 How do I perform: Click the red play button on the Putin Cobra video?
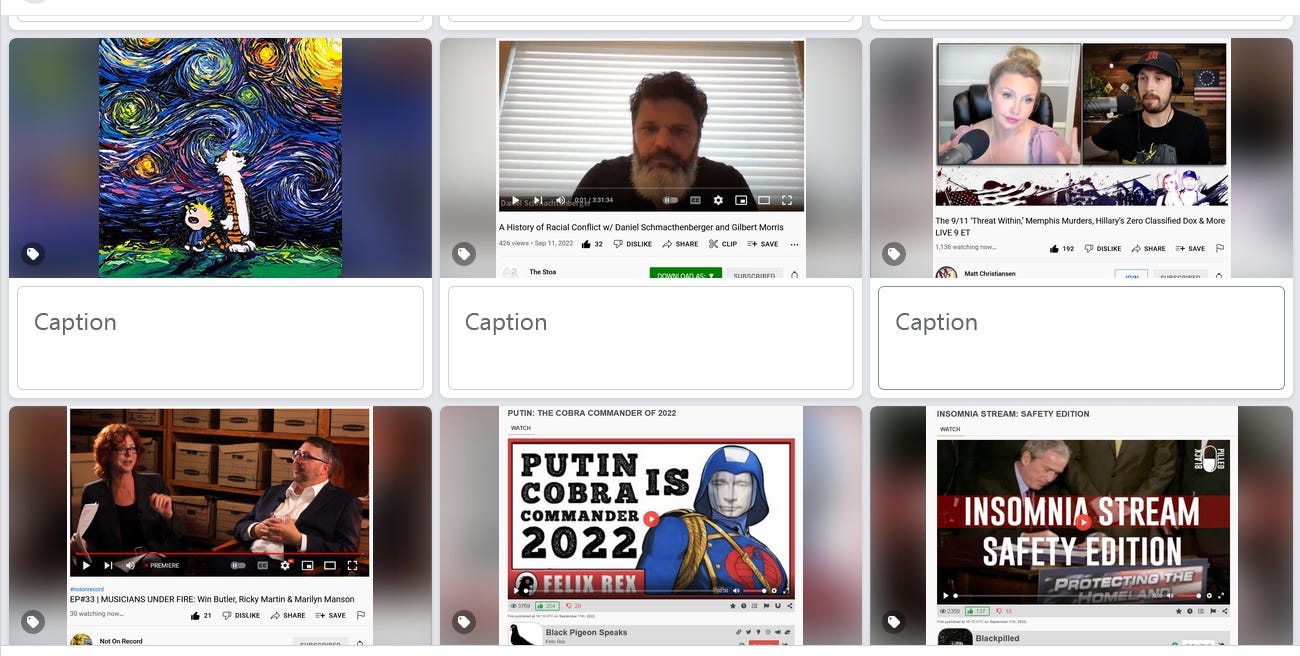[651, 519]
